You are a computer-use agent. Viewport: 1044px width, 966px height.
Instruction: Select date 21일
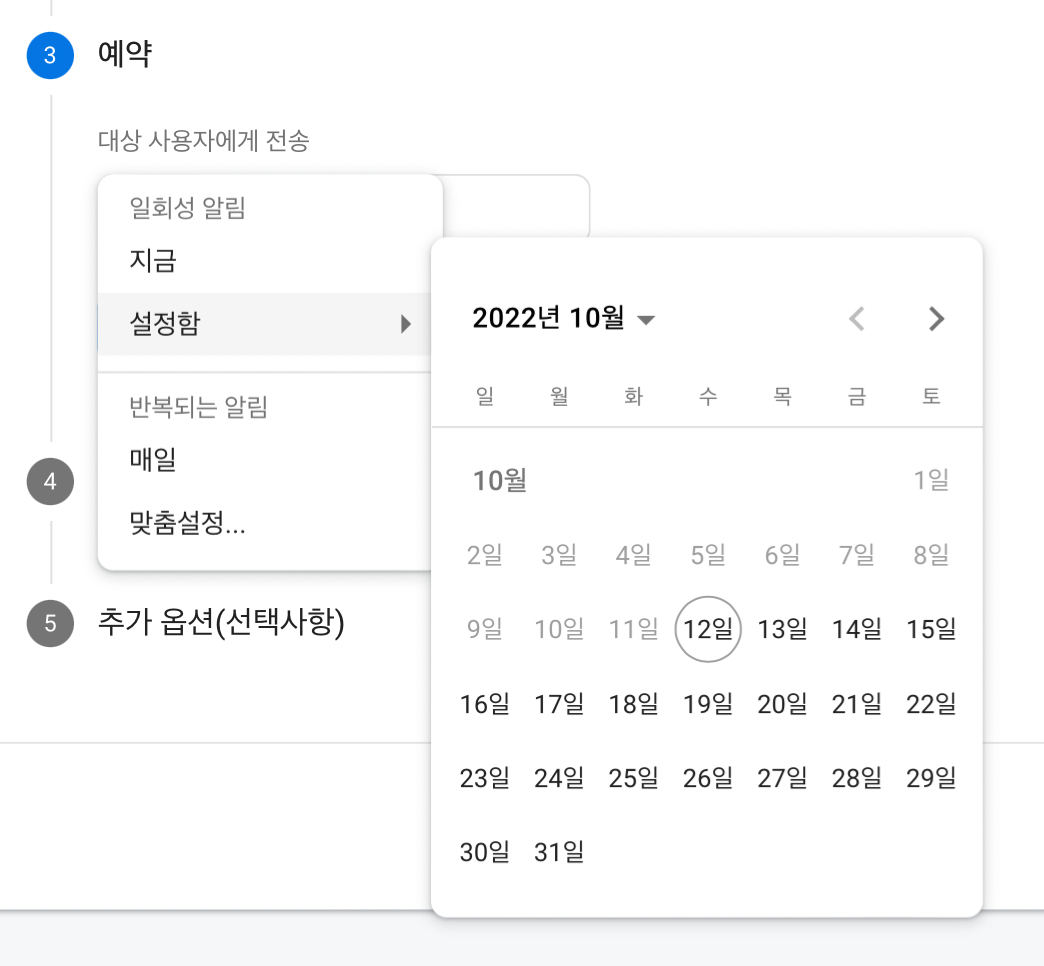coord(857,704)
